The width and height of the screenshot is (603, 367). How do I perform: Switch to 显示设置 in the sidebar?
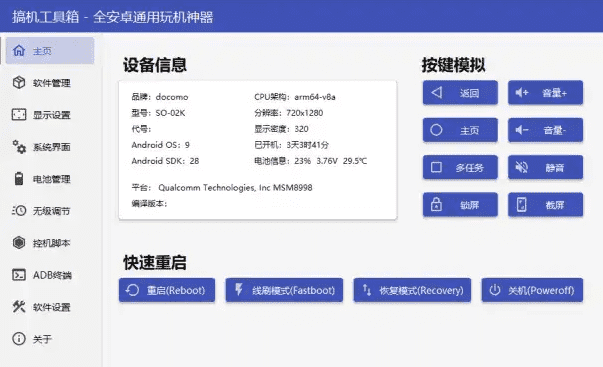pos(50,115)
